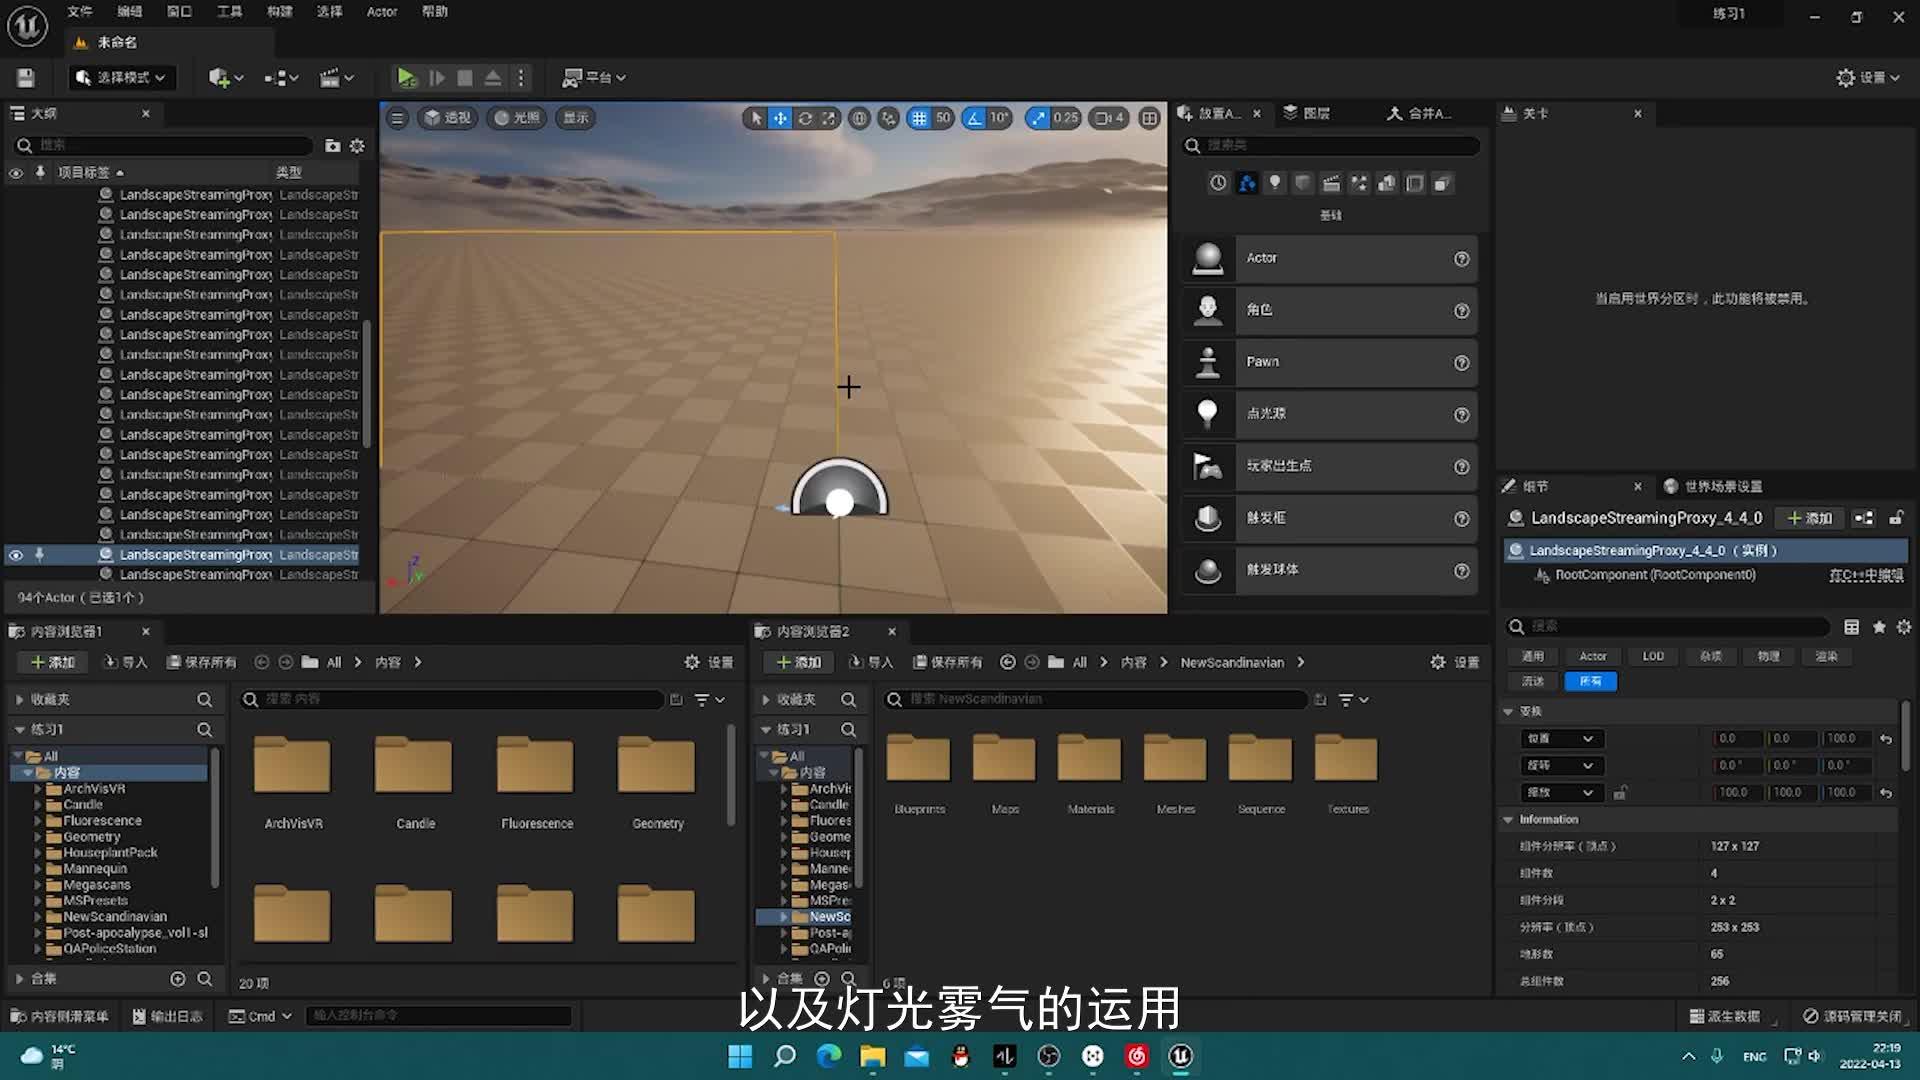Viewport: 1920px width, 1080px height.
Task: Select the translate tool in viewport
Action: [x=780, y=118]
